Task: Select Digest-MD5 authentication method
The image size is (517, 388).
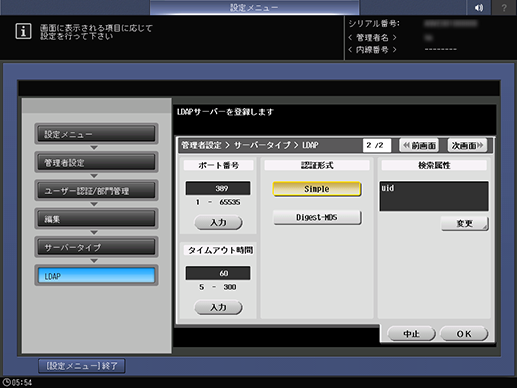Action: [317, 217]
